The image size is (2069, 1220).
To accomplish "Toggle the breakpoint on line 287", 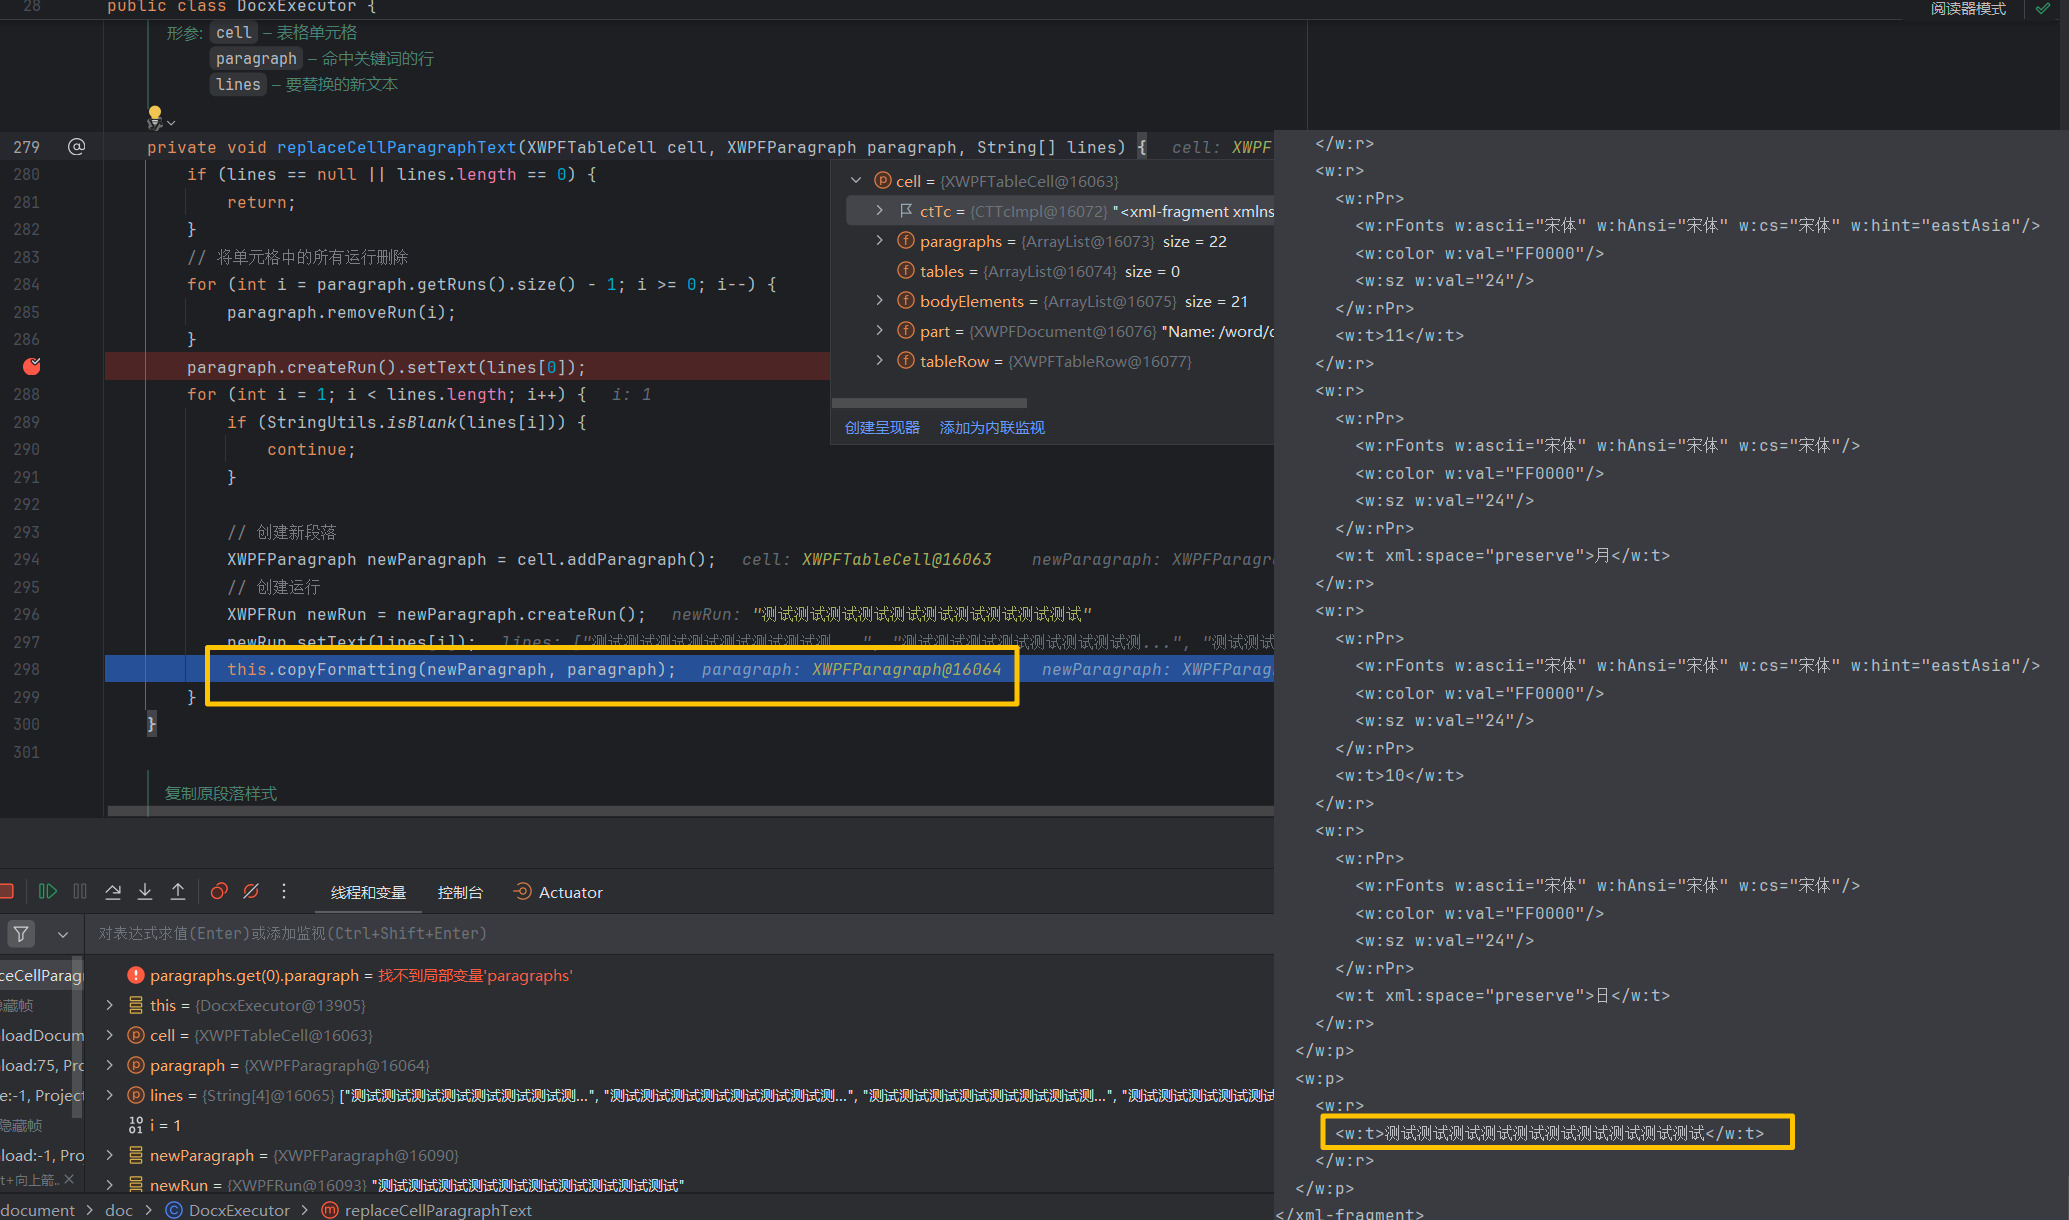I will (x=32, y=367).
